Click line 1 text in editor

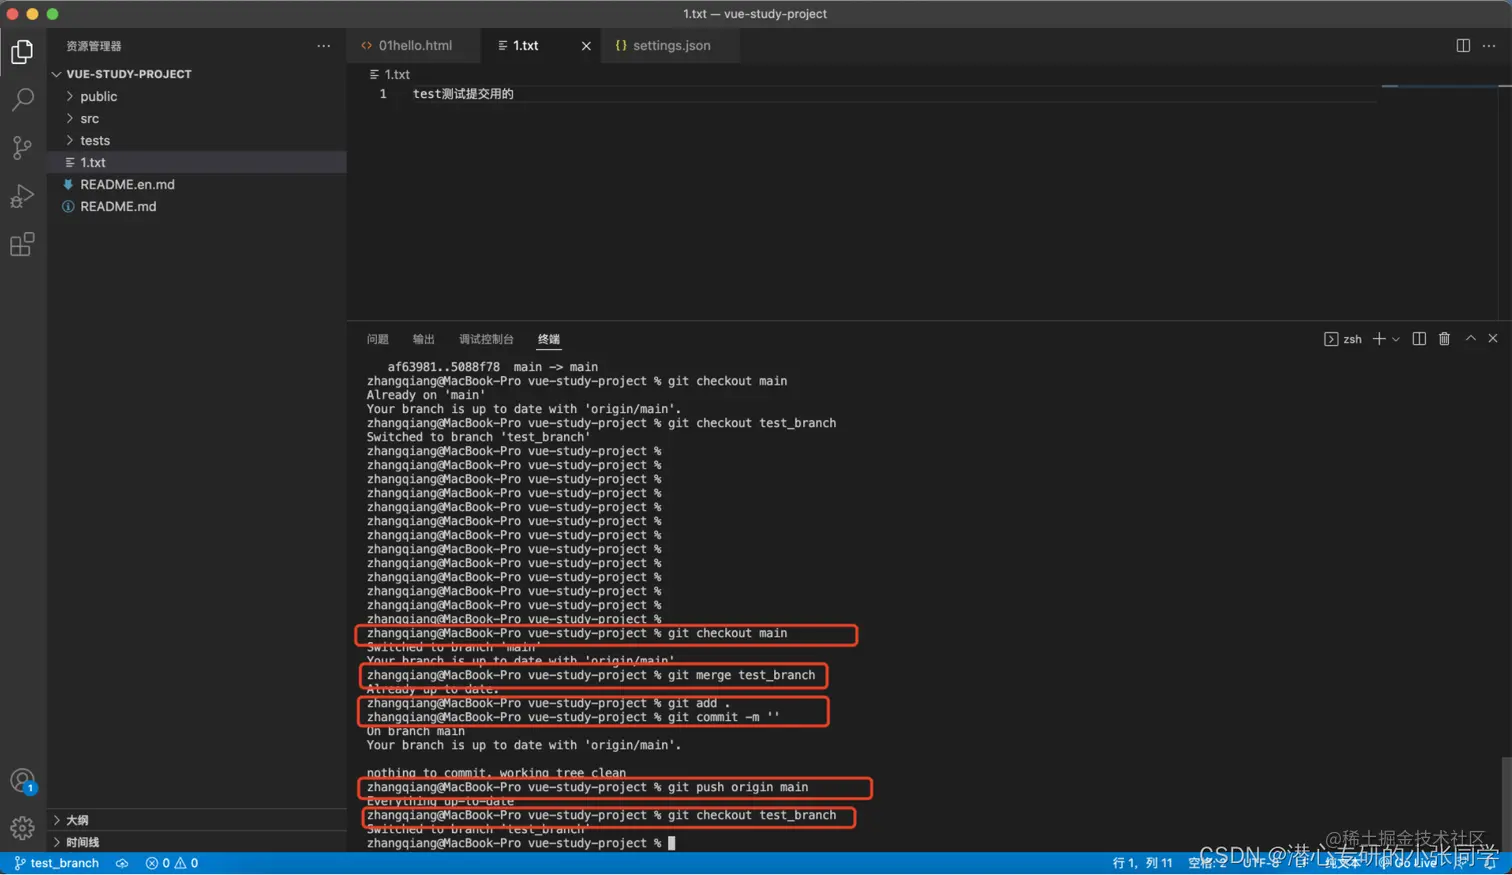click(463, 94)
